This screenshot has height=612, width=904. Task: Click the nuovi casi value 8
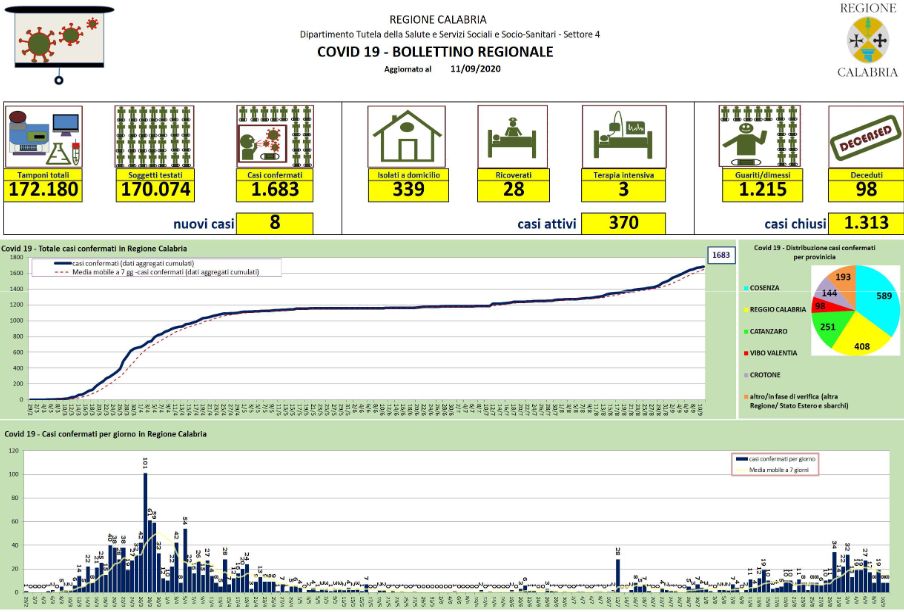[x=275, y=223]
